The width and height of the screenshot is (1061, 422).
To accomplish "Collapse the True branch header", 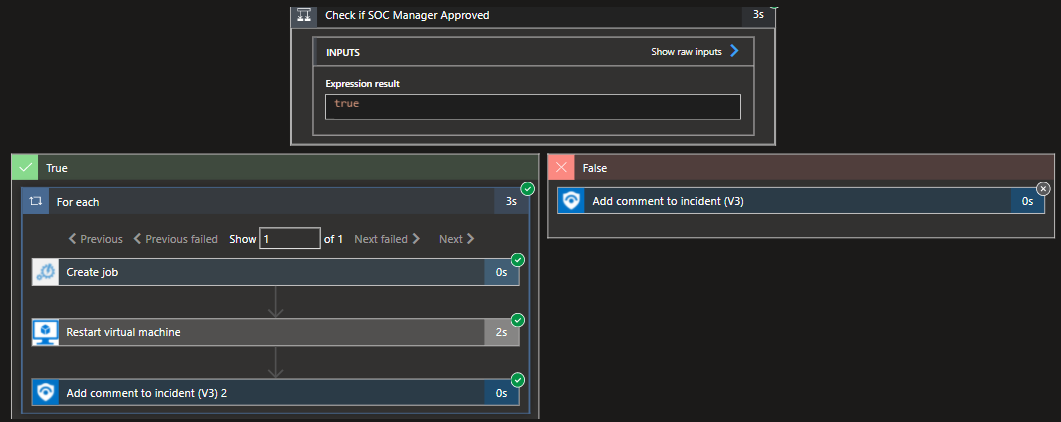I will coord(275,168).
